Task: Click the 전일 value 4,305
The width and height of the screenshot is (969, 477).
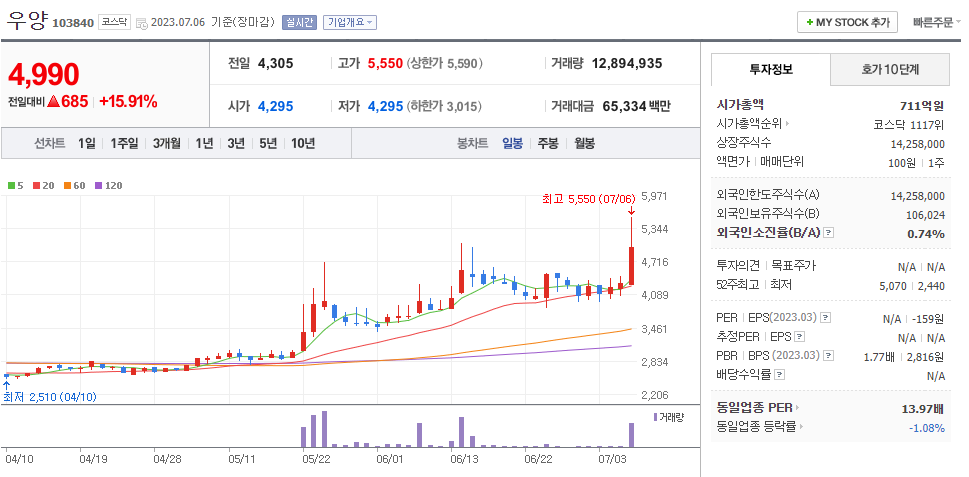Action: point(276,63)
